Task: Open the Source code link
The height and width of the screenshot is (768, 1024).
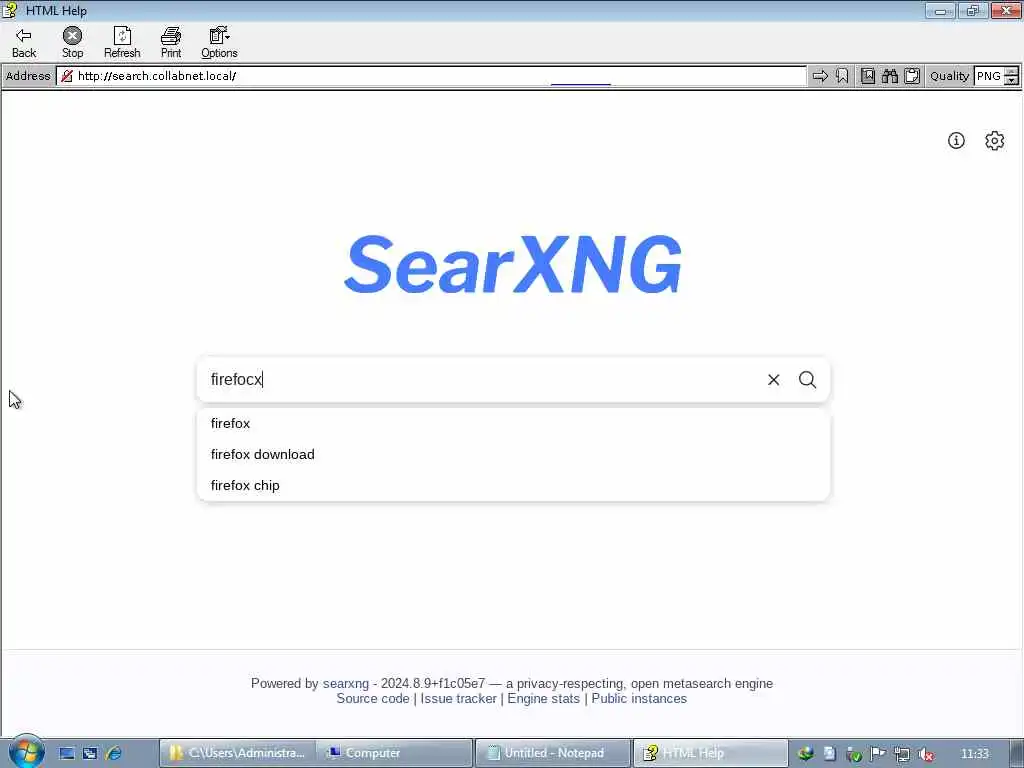Action: [x=372, y=698]
